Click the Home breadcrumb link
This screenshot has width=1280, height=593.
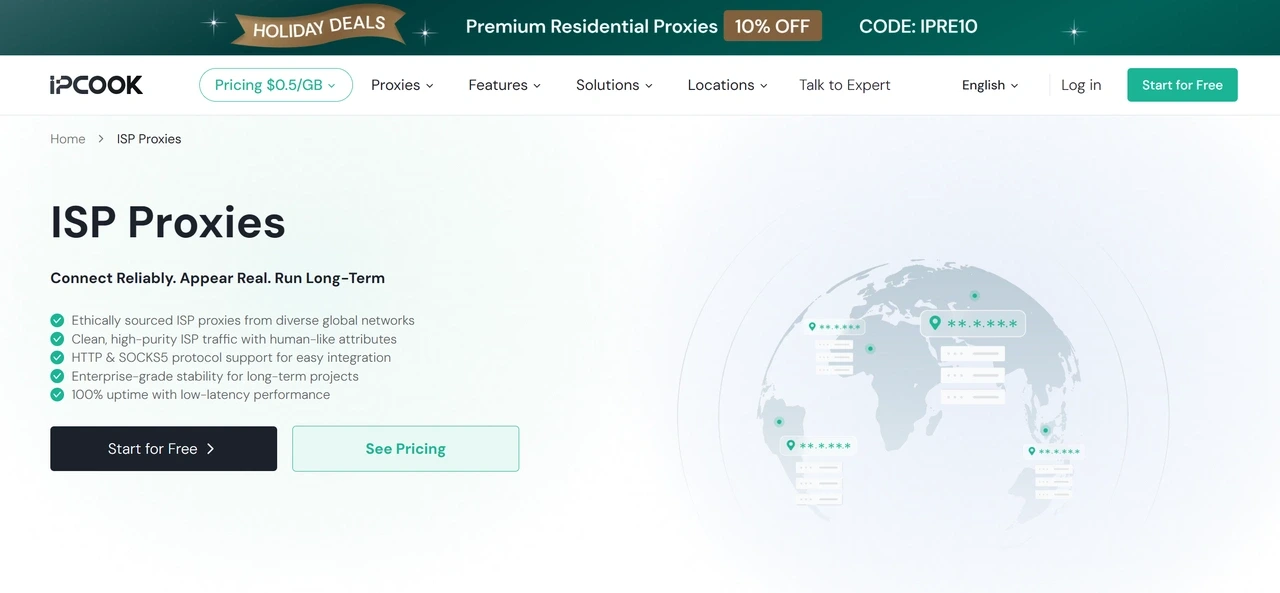[67, 138]
